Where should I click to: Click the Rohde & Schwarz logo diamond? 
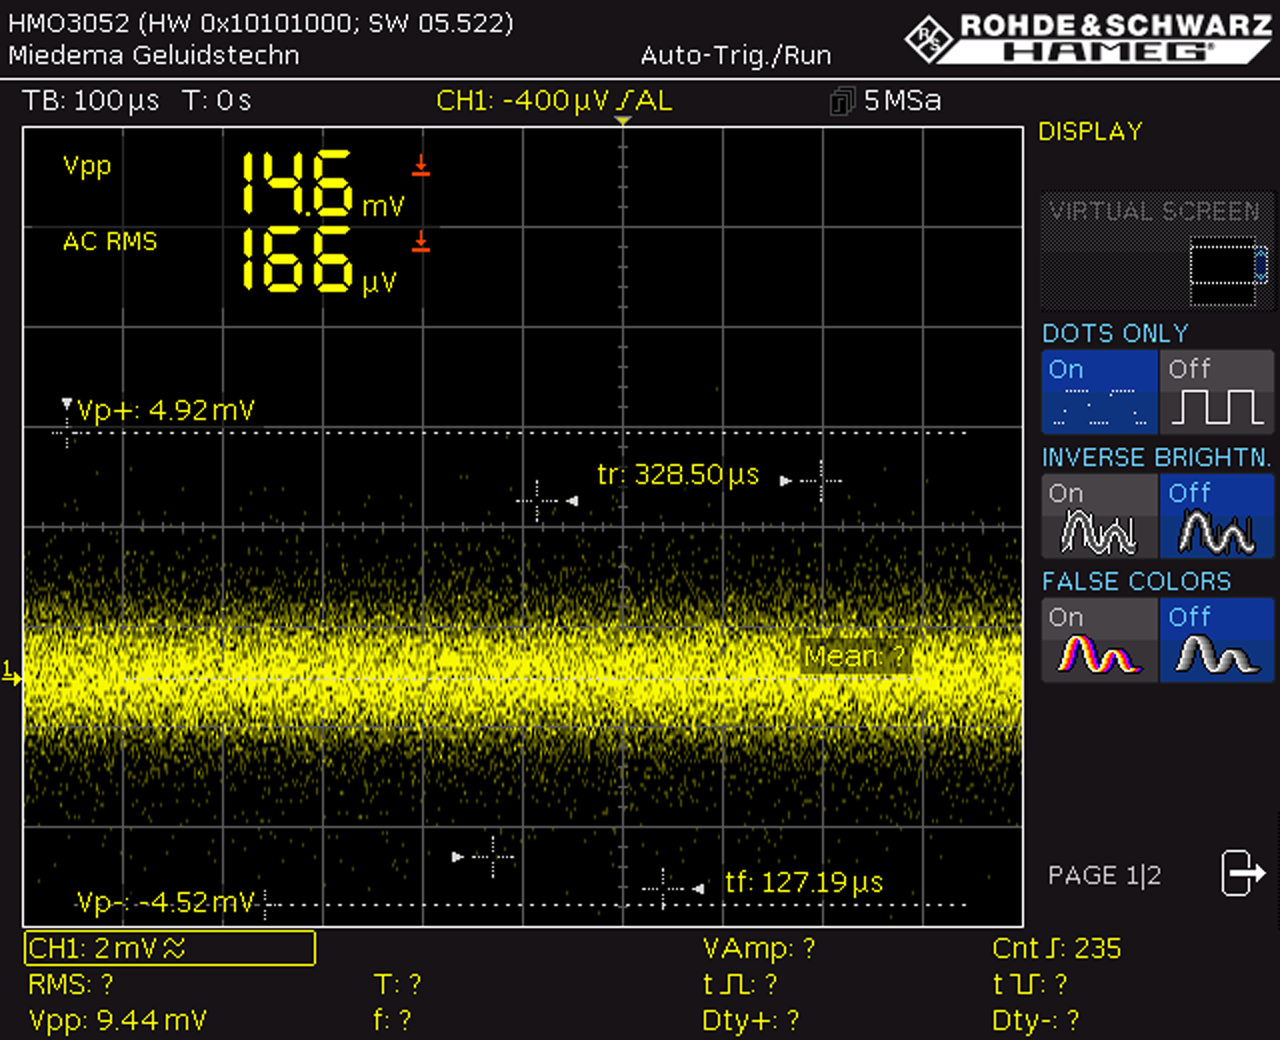pos(929,39)
